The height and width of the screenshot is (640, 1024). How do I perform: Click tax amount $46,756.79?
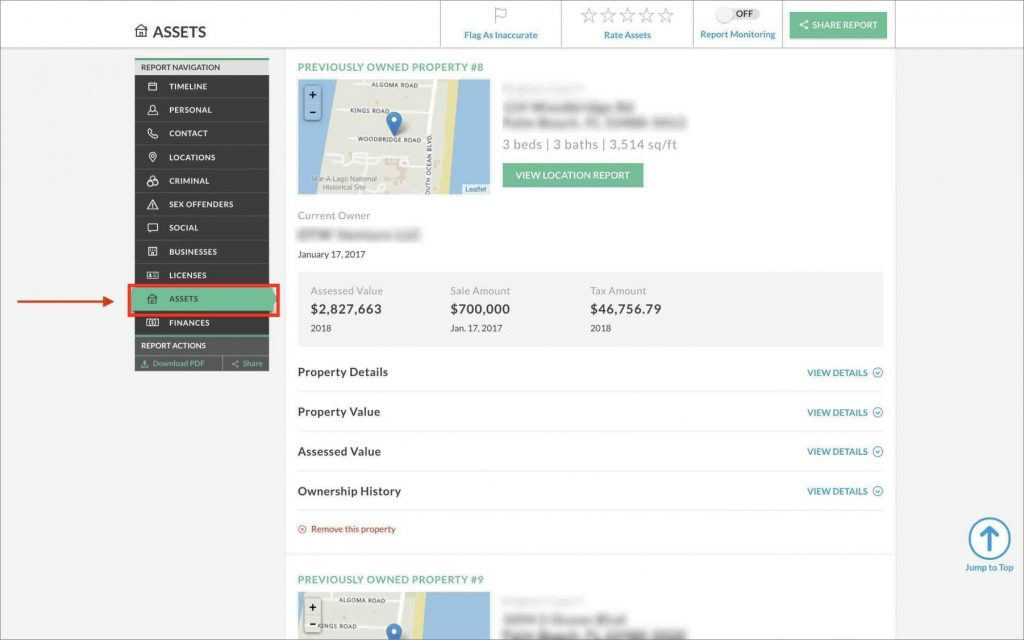coord(626,310)
